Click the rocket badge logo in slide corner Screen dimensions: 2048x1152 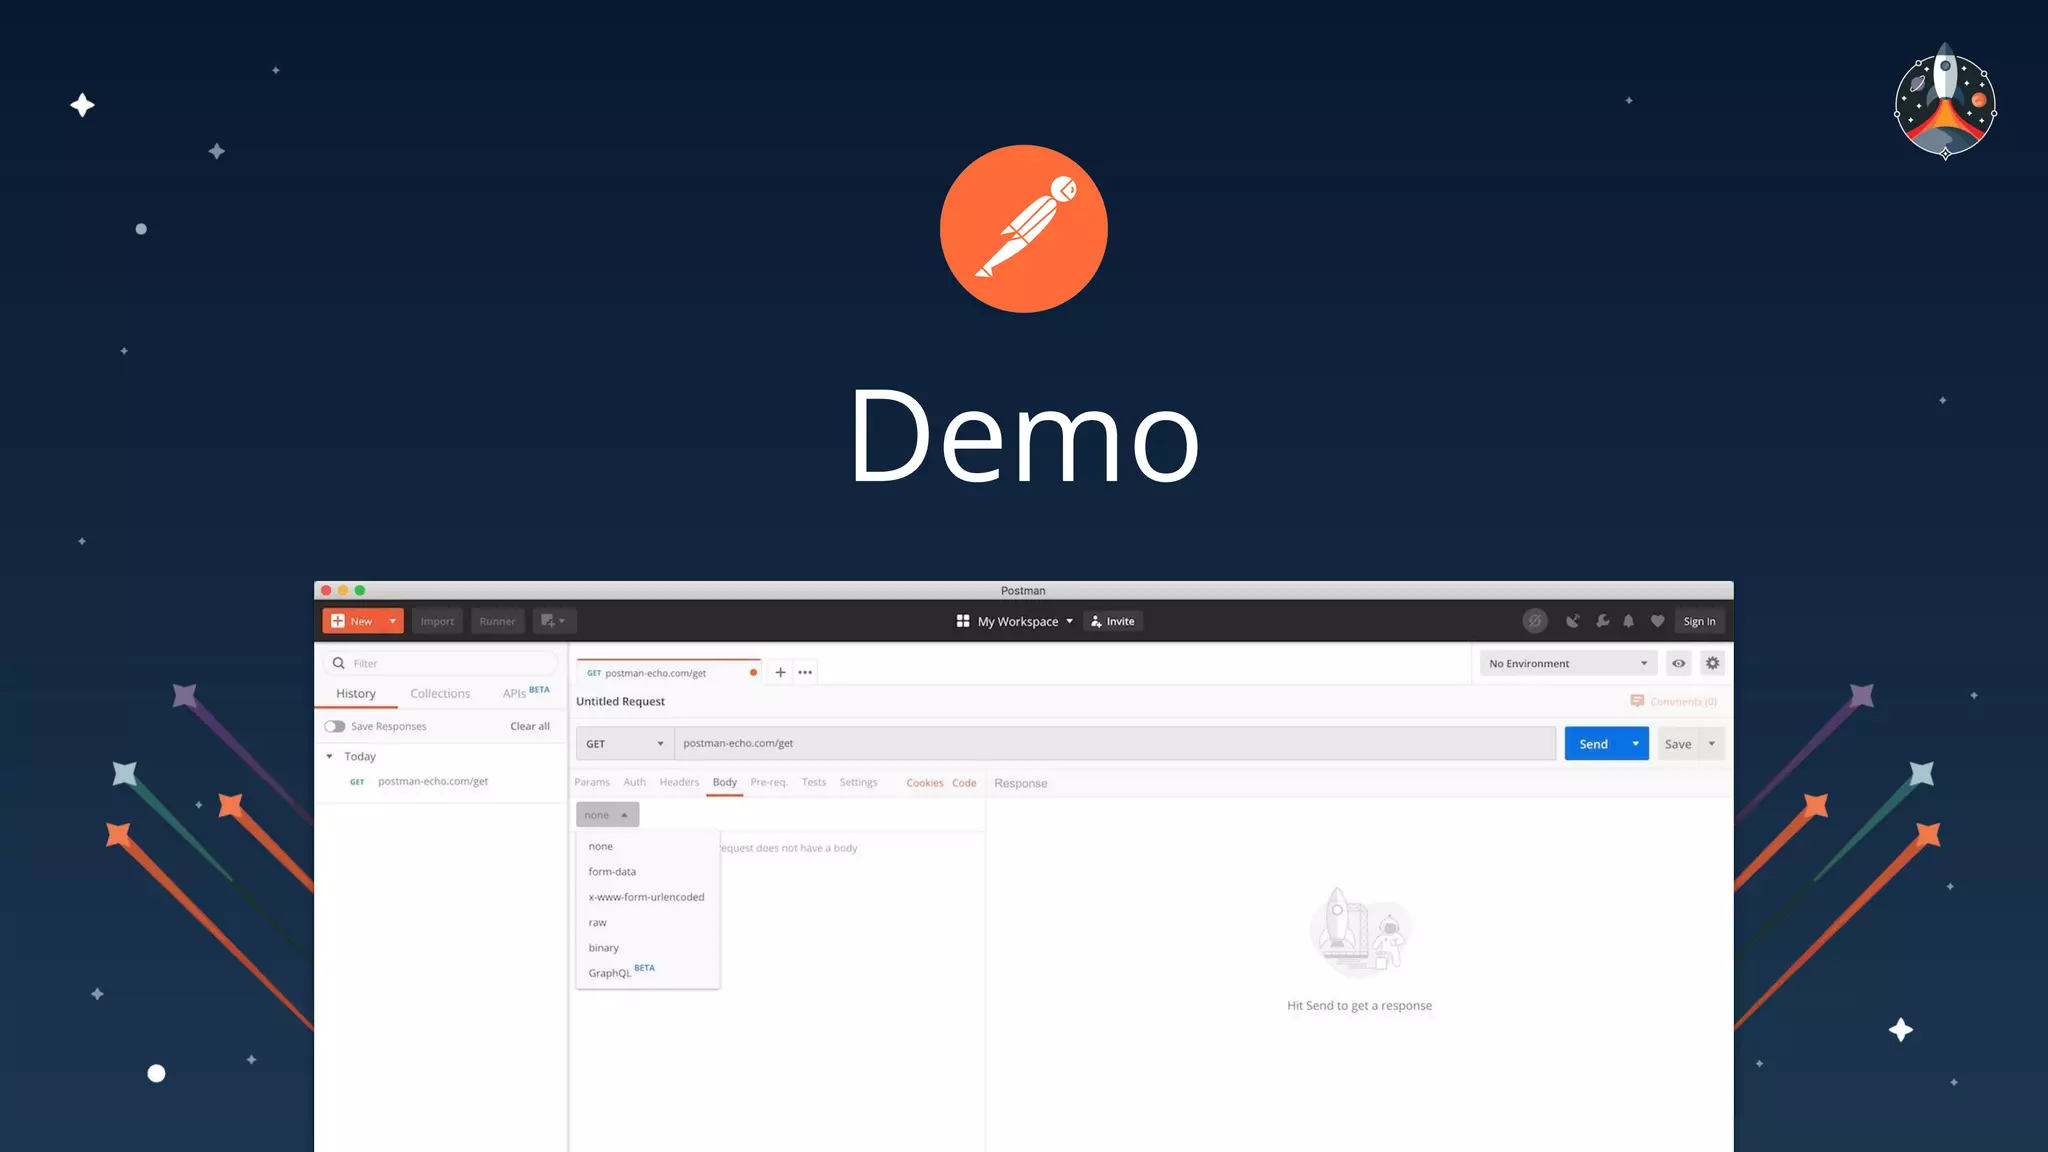1945,102
